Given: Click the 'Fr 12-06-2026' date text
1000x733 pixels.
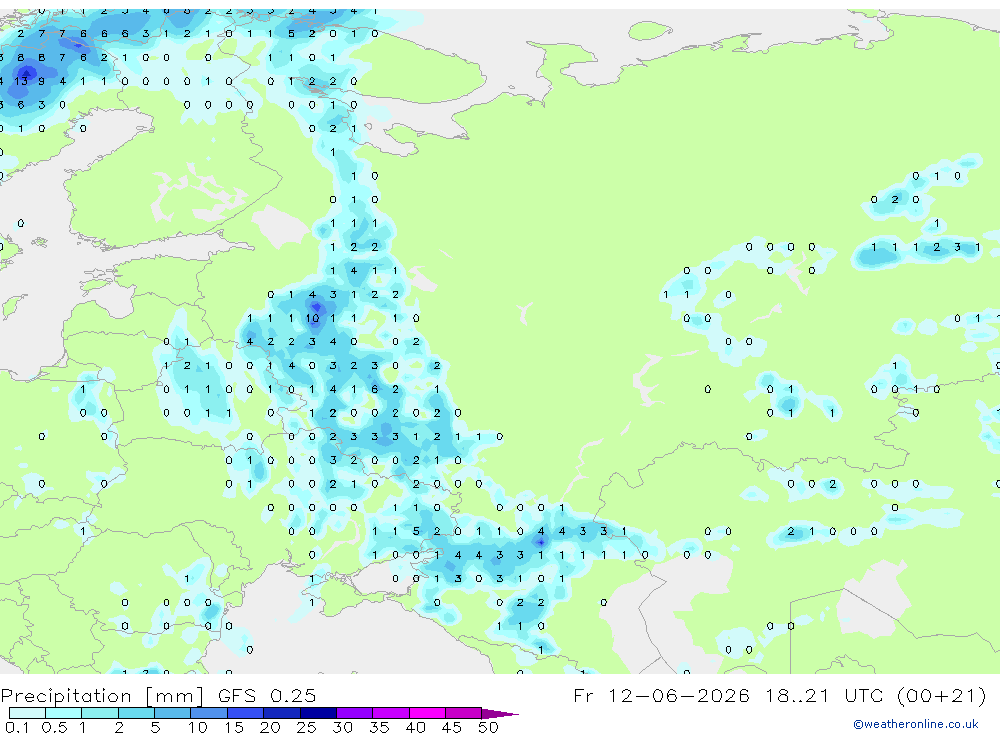Looking at the screenshot, I should 661,695.
